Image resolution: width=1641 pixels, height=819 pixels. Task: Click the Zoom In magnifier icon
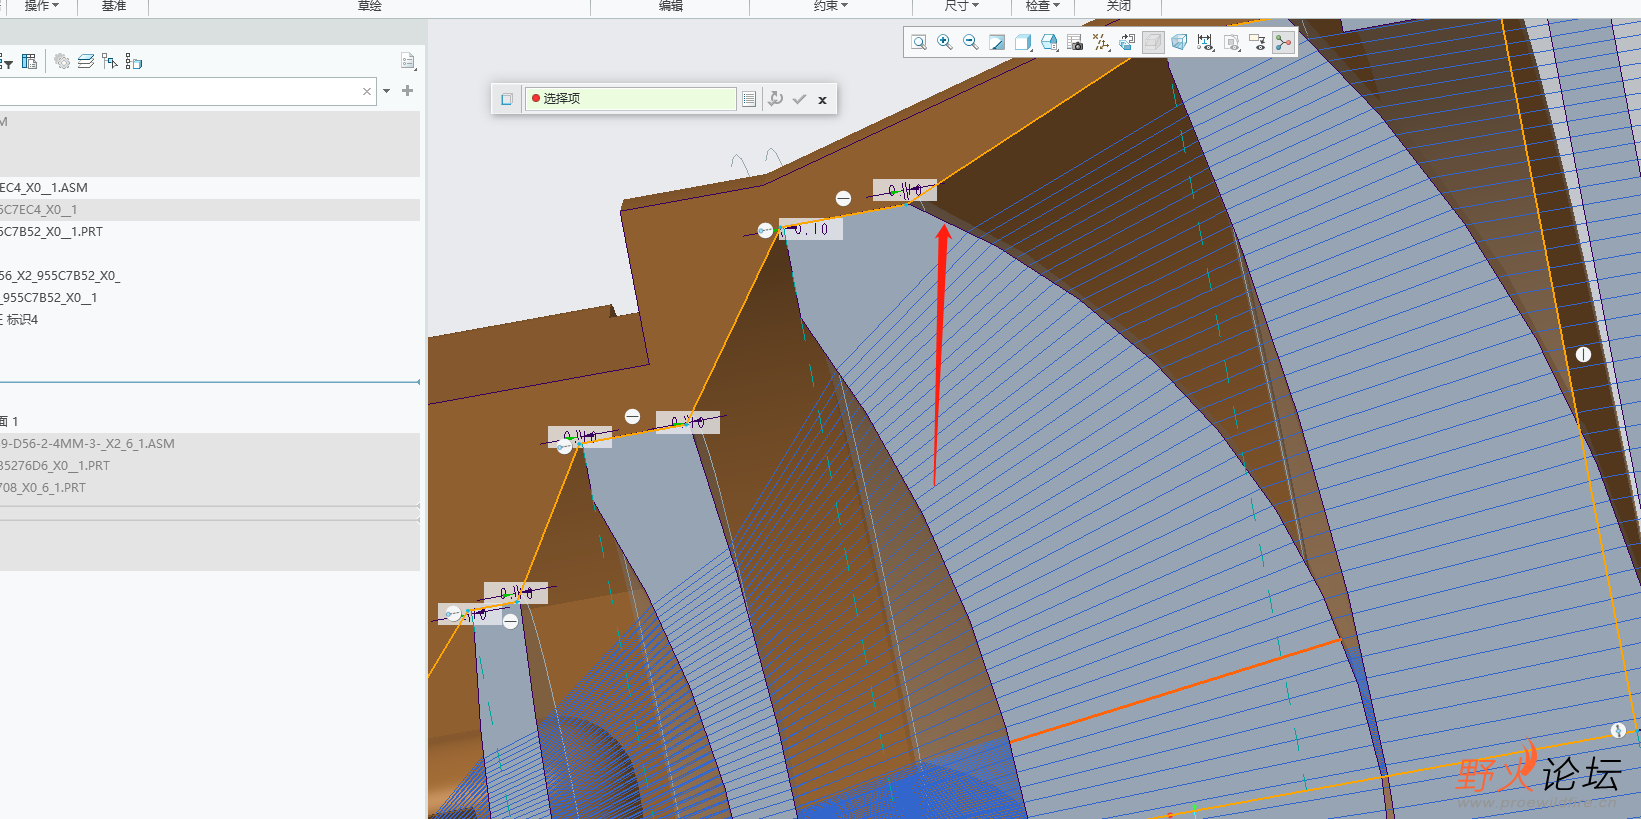[945, 42]
